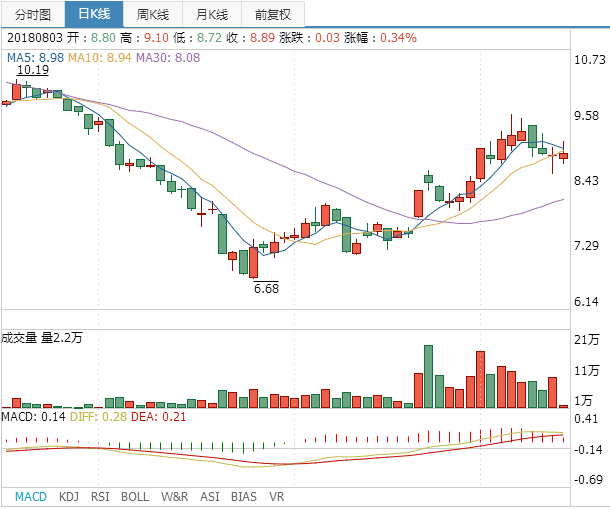Screen dimensions: 610x509
Task: Click the 11万 volume axis label
Action: coord(587,370)
